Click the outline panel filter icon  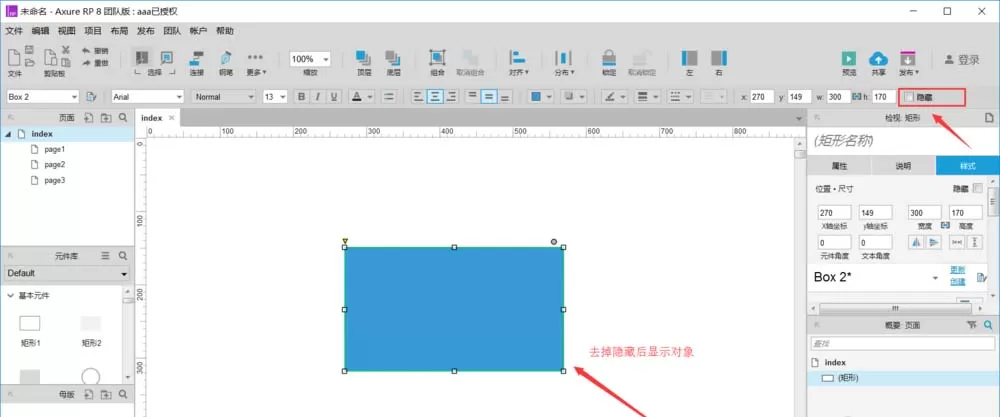971,325
